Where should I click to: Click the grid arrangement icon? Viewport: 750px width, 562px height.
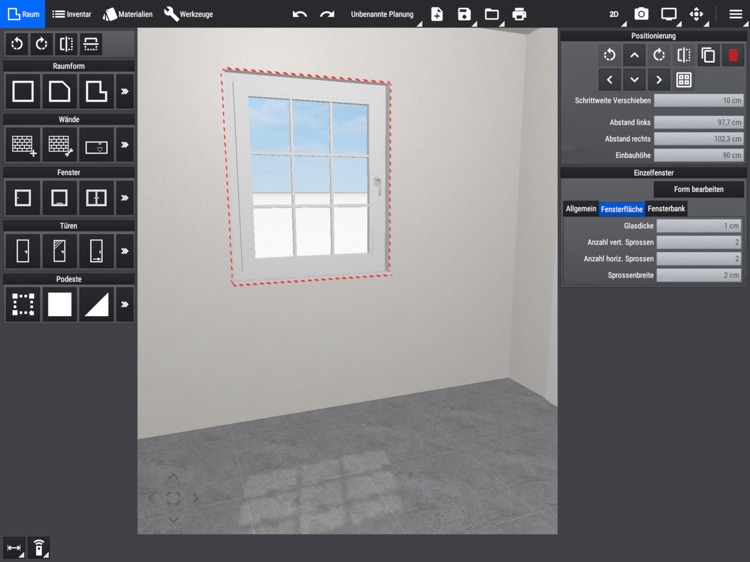click(x=684, y=80)
